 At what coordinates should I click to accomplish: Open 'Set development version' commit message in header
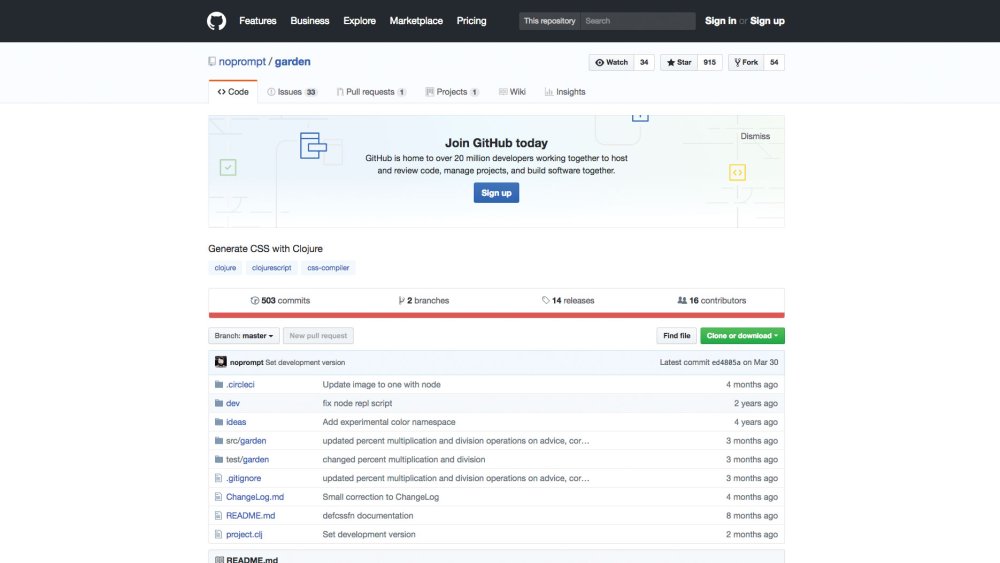coord(305,362)
